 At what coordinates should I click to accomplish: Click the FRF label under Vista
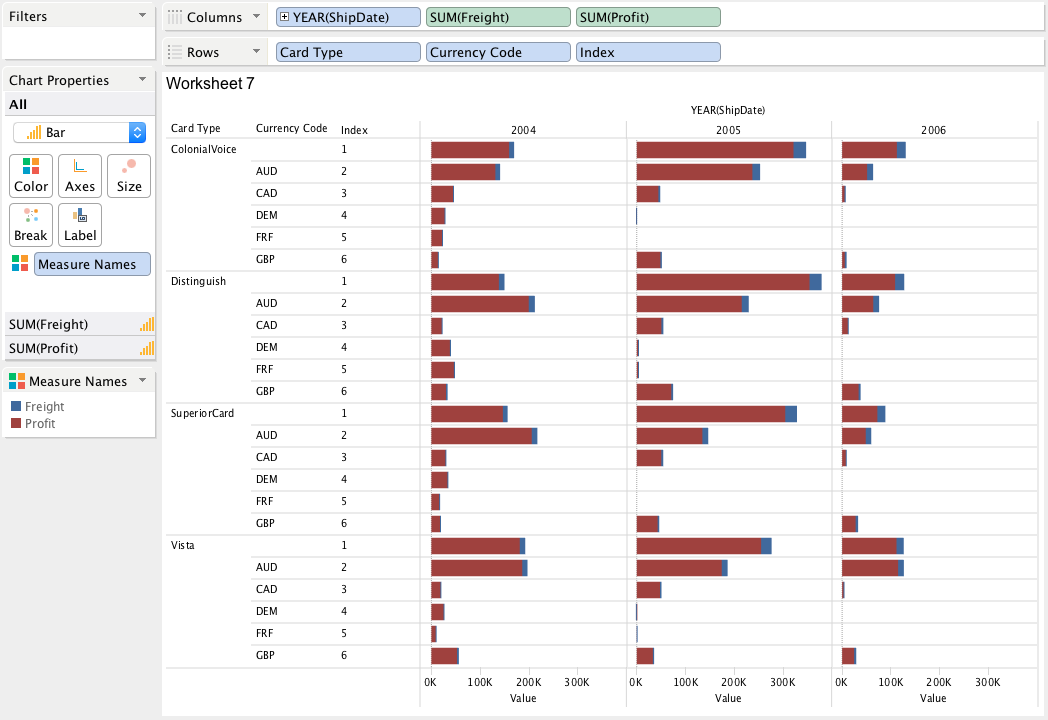(265, 633)
